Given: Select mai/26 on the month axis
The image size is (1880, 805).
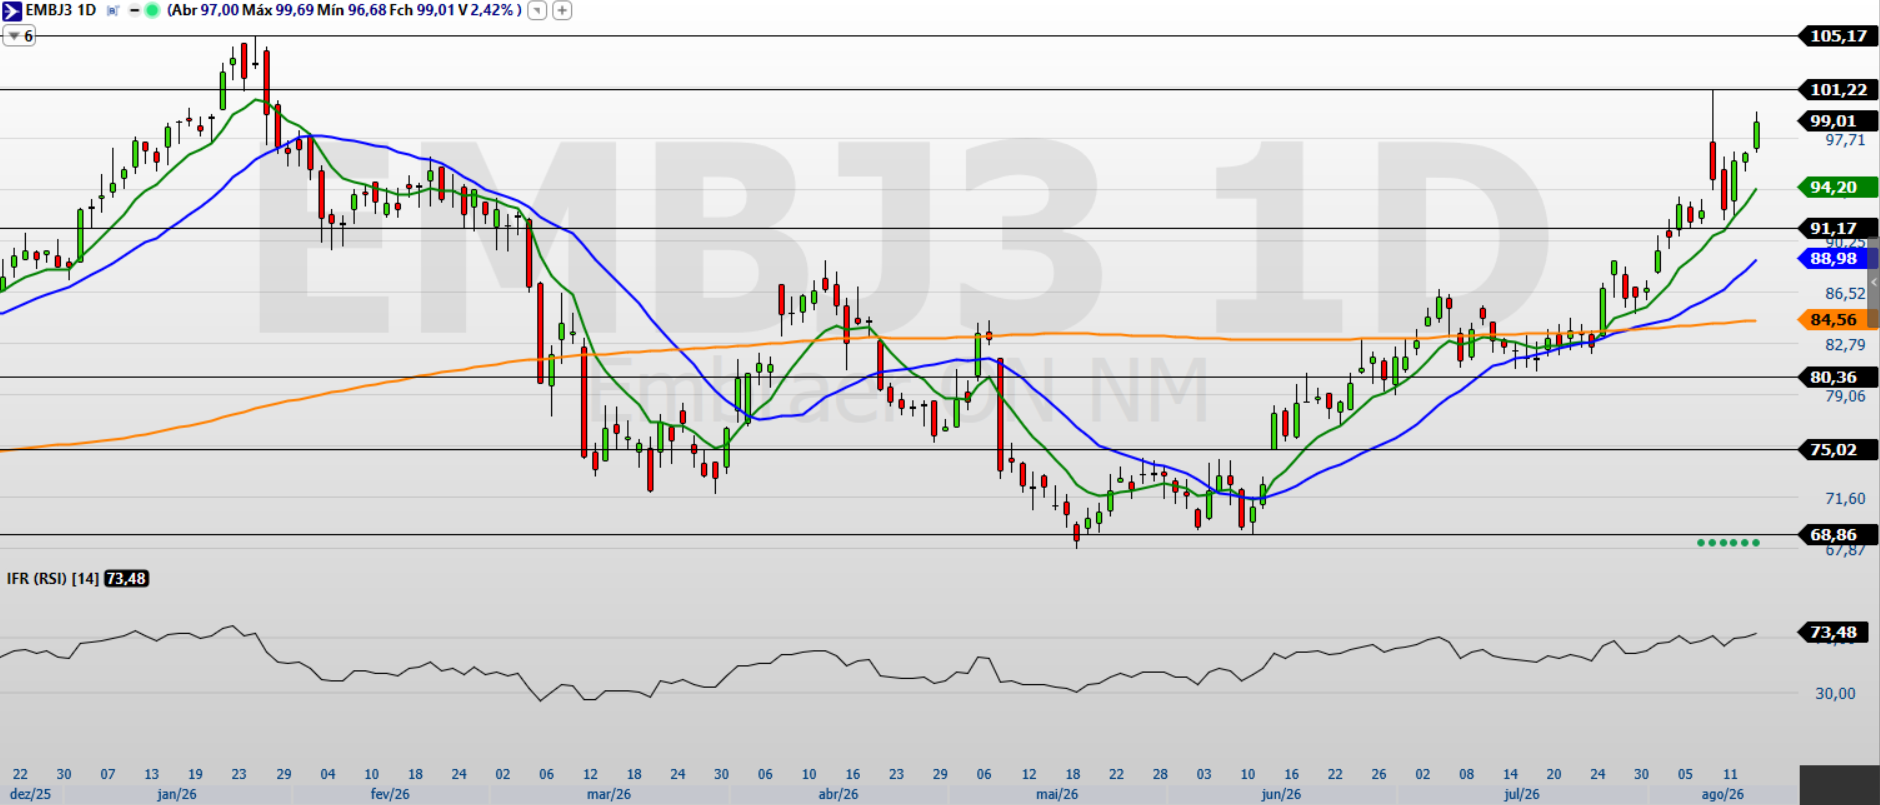Looking at the screenshot, I should (x=1057, y=794).
